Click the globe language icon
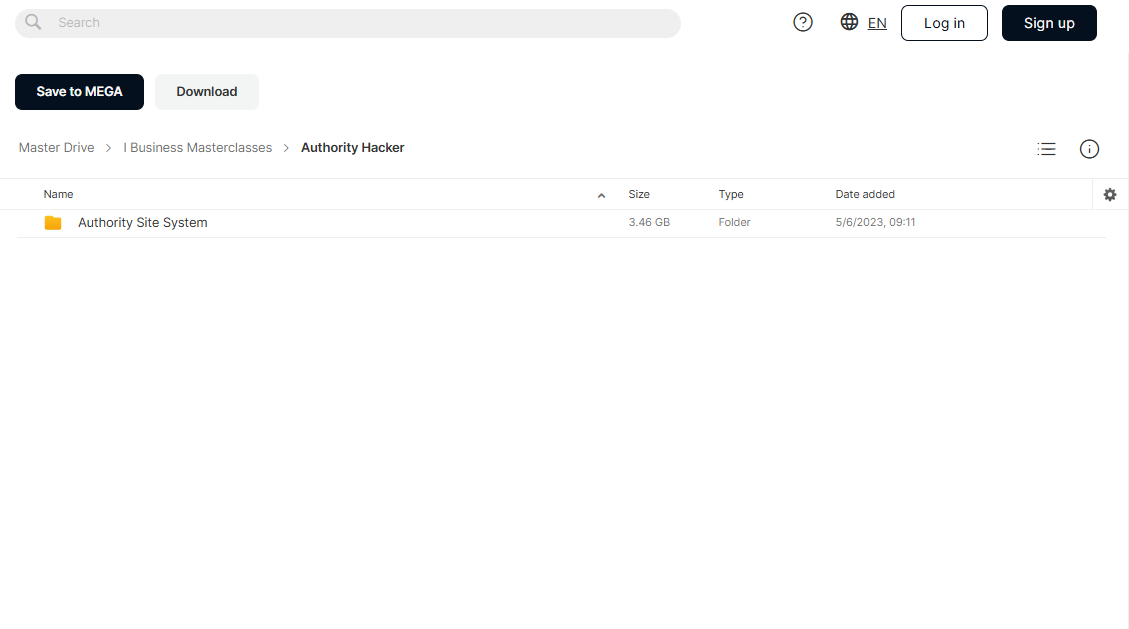The width and height of the screenshot is (1129, 629). click(849, 22)
